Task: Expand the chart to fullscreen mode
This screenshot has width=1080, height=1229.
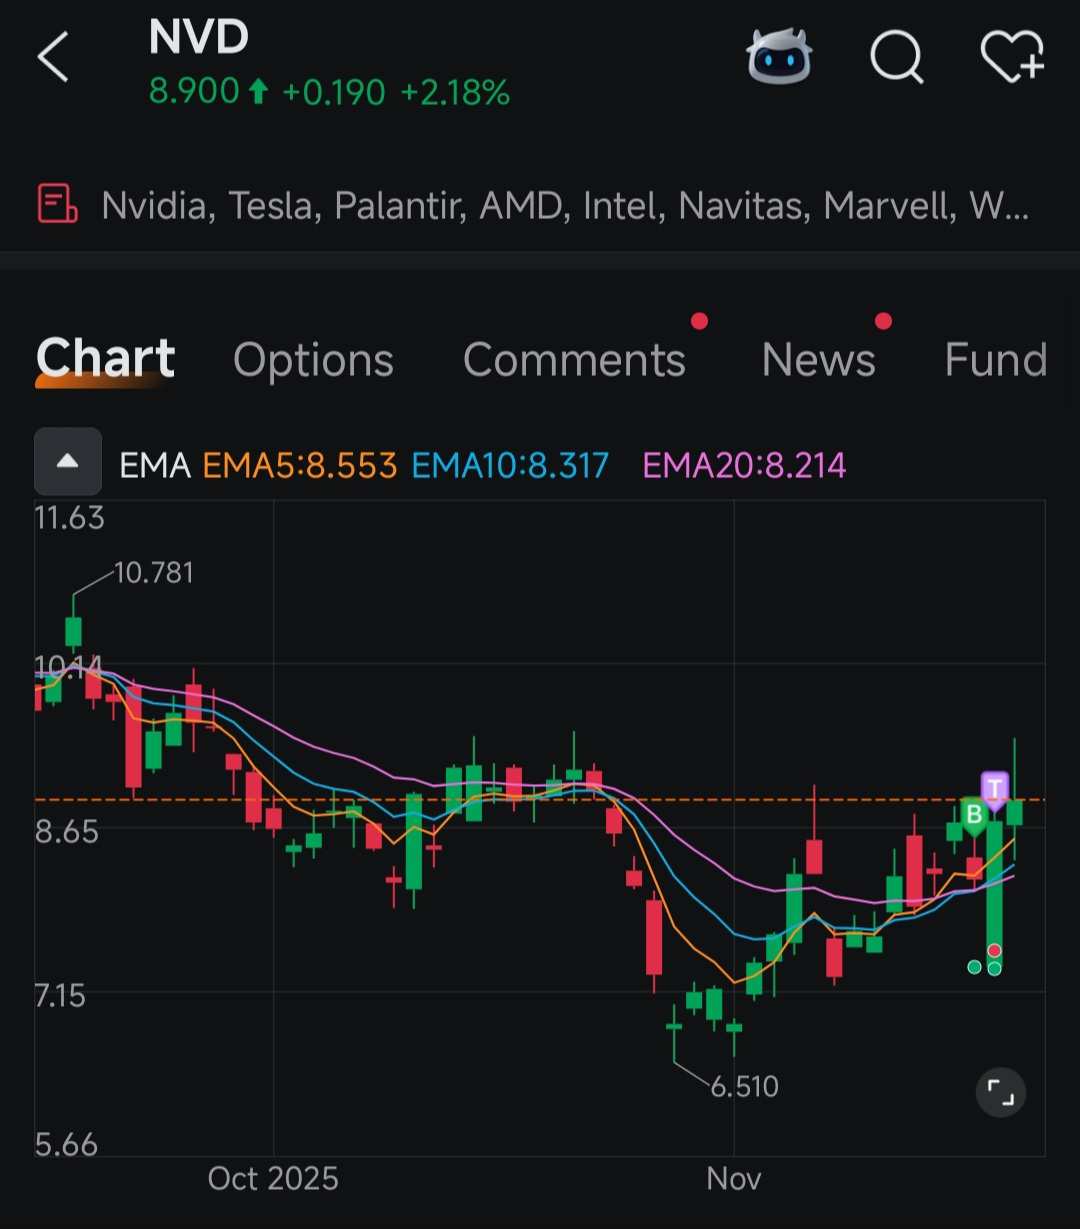Action: coord(1001,1092)
